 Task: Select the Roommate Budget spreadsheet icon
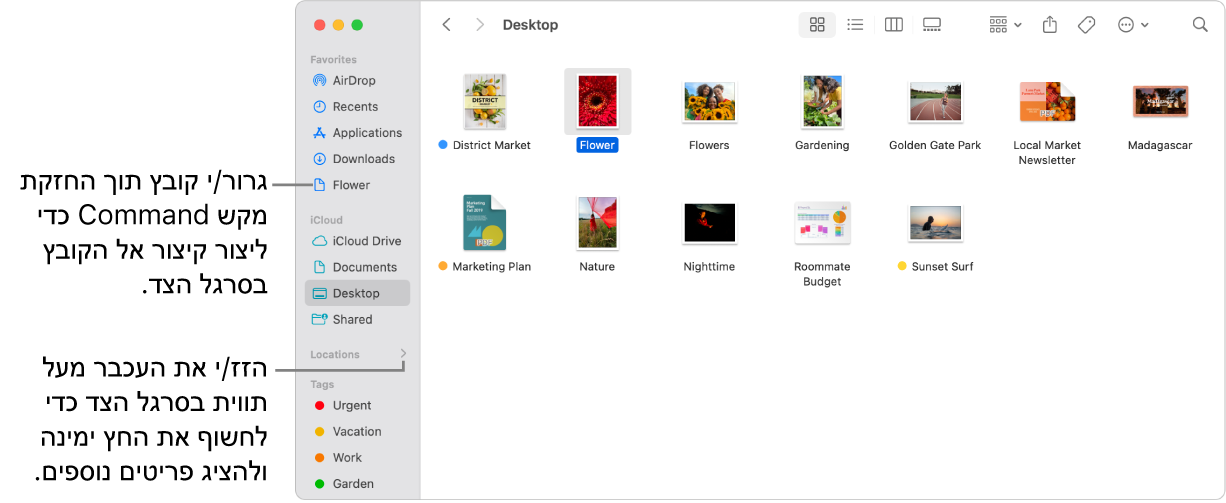(x=822, y=223)
